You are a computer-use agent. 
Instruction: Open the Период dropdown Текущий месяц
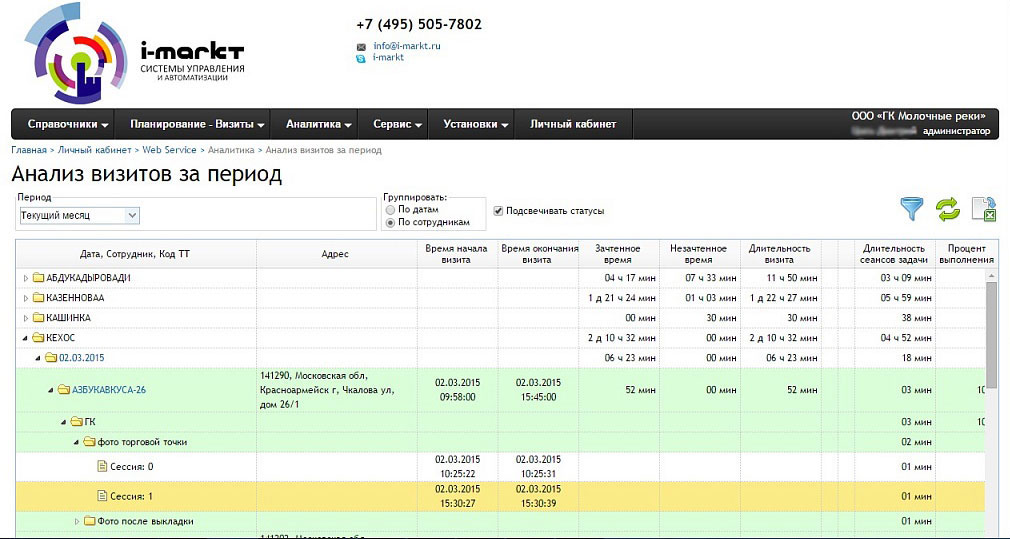tap(79, 216)
